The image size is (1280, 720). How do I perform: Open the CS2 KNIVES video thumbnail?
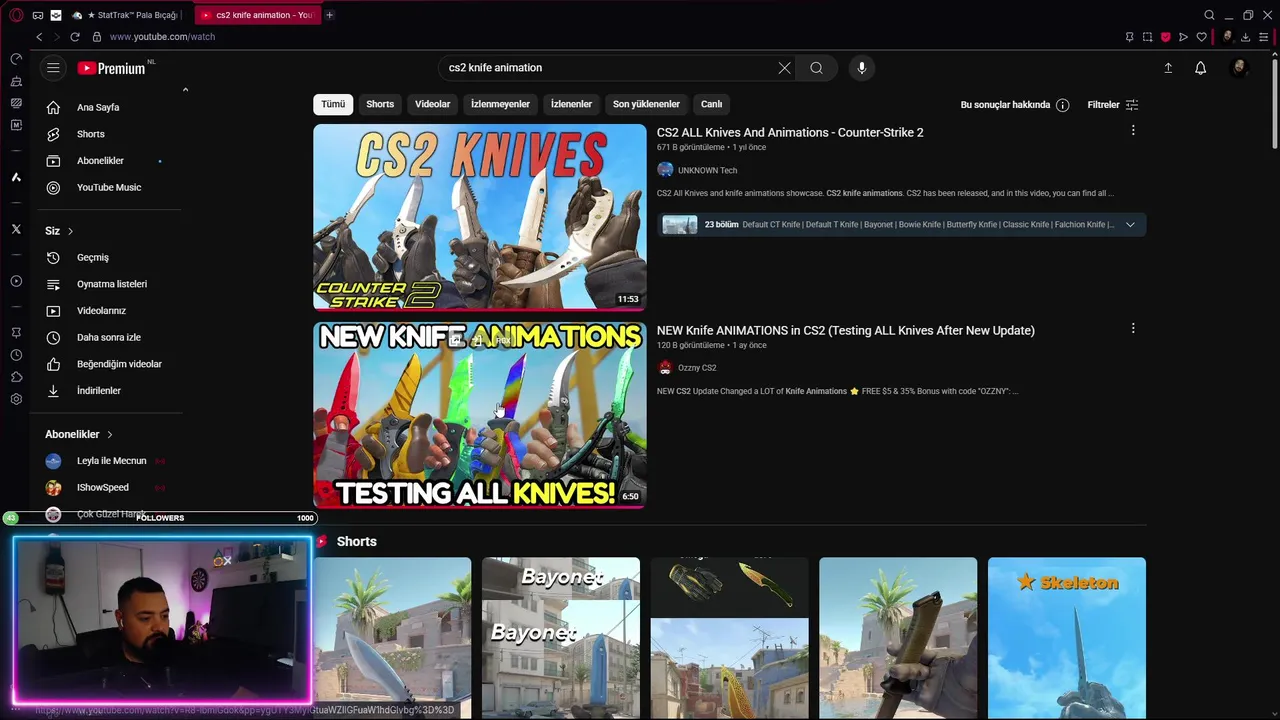click(480, 217)
